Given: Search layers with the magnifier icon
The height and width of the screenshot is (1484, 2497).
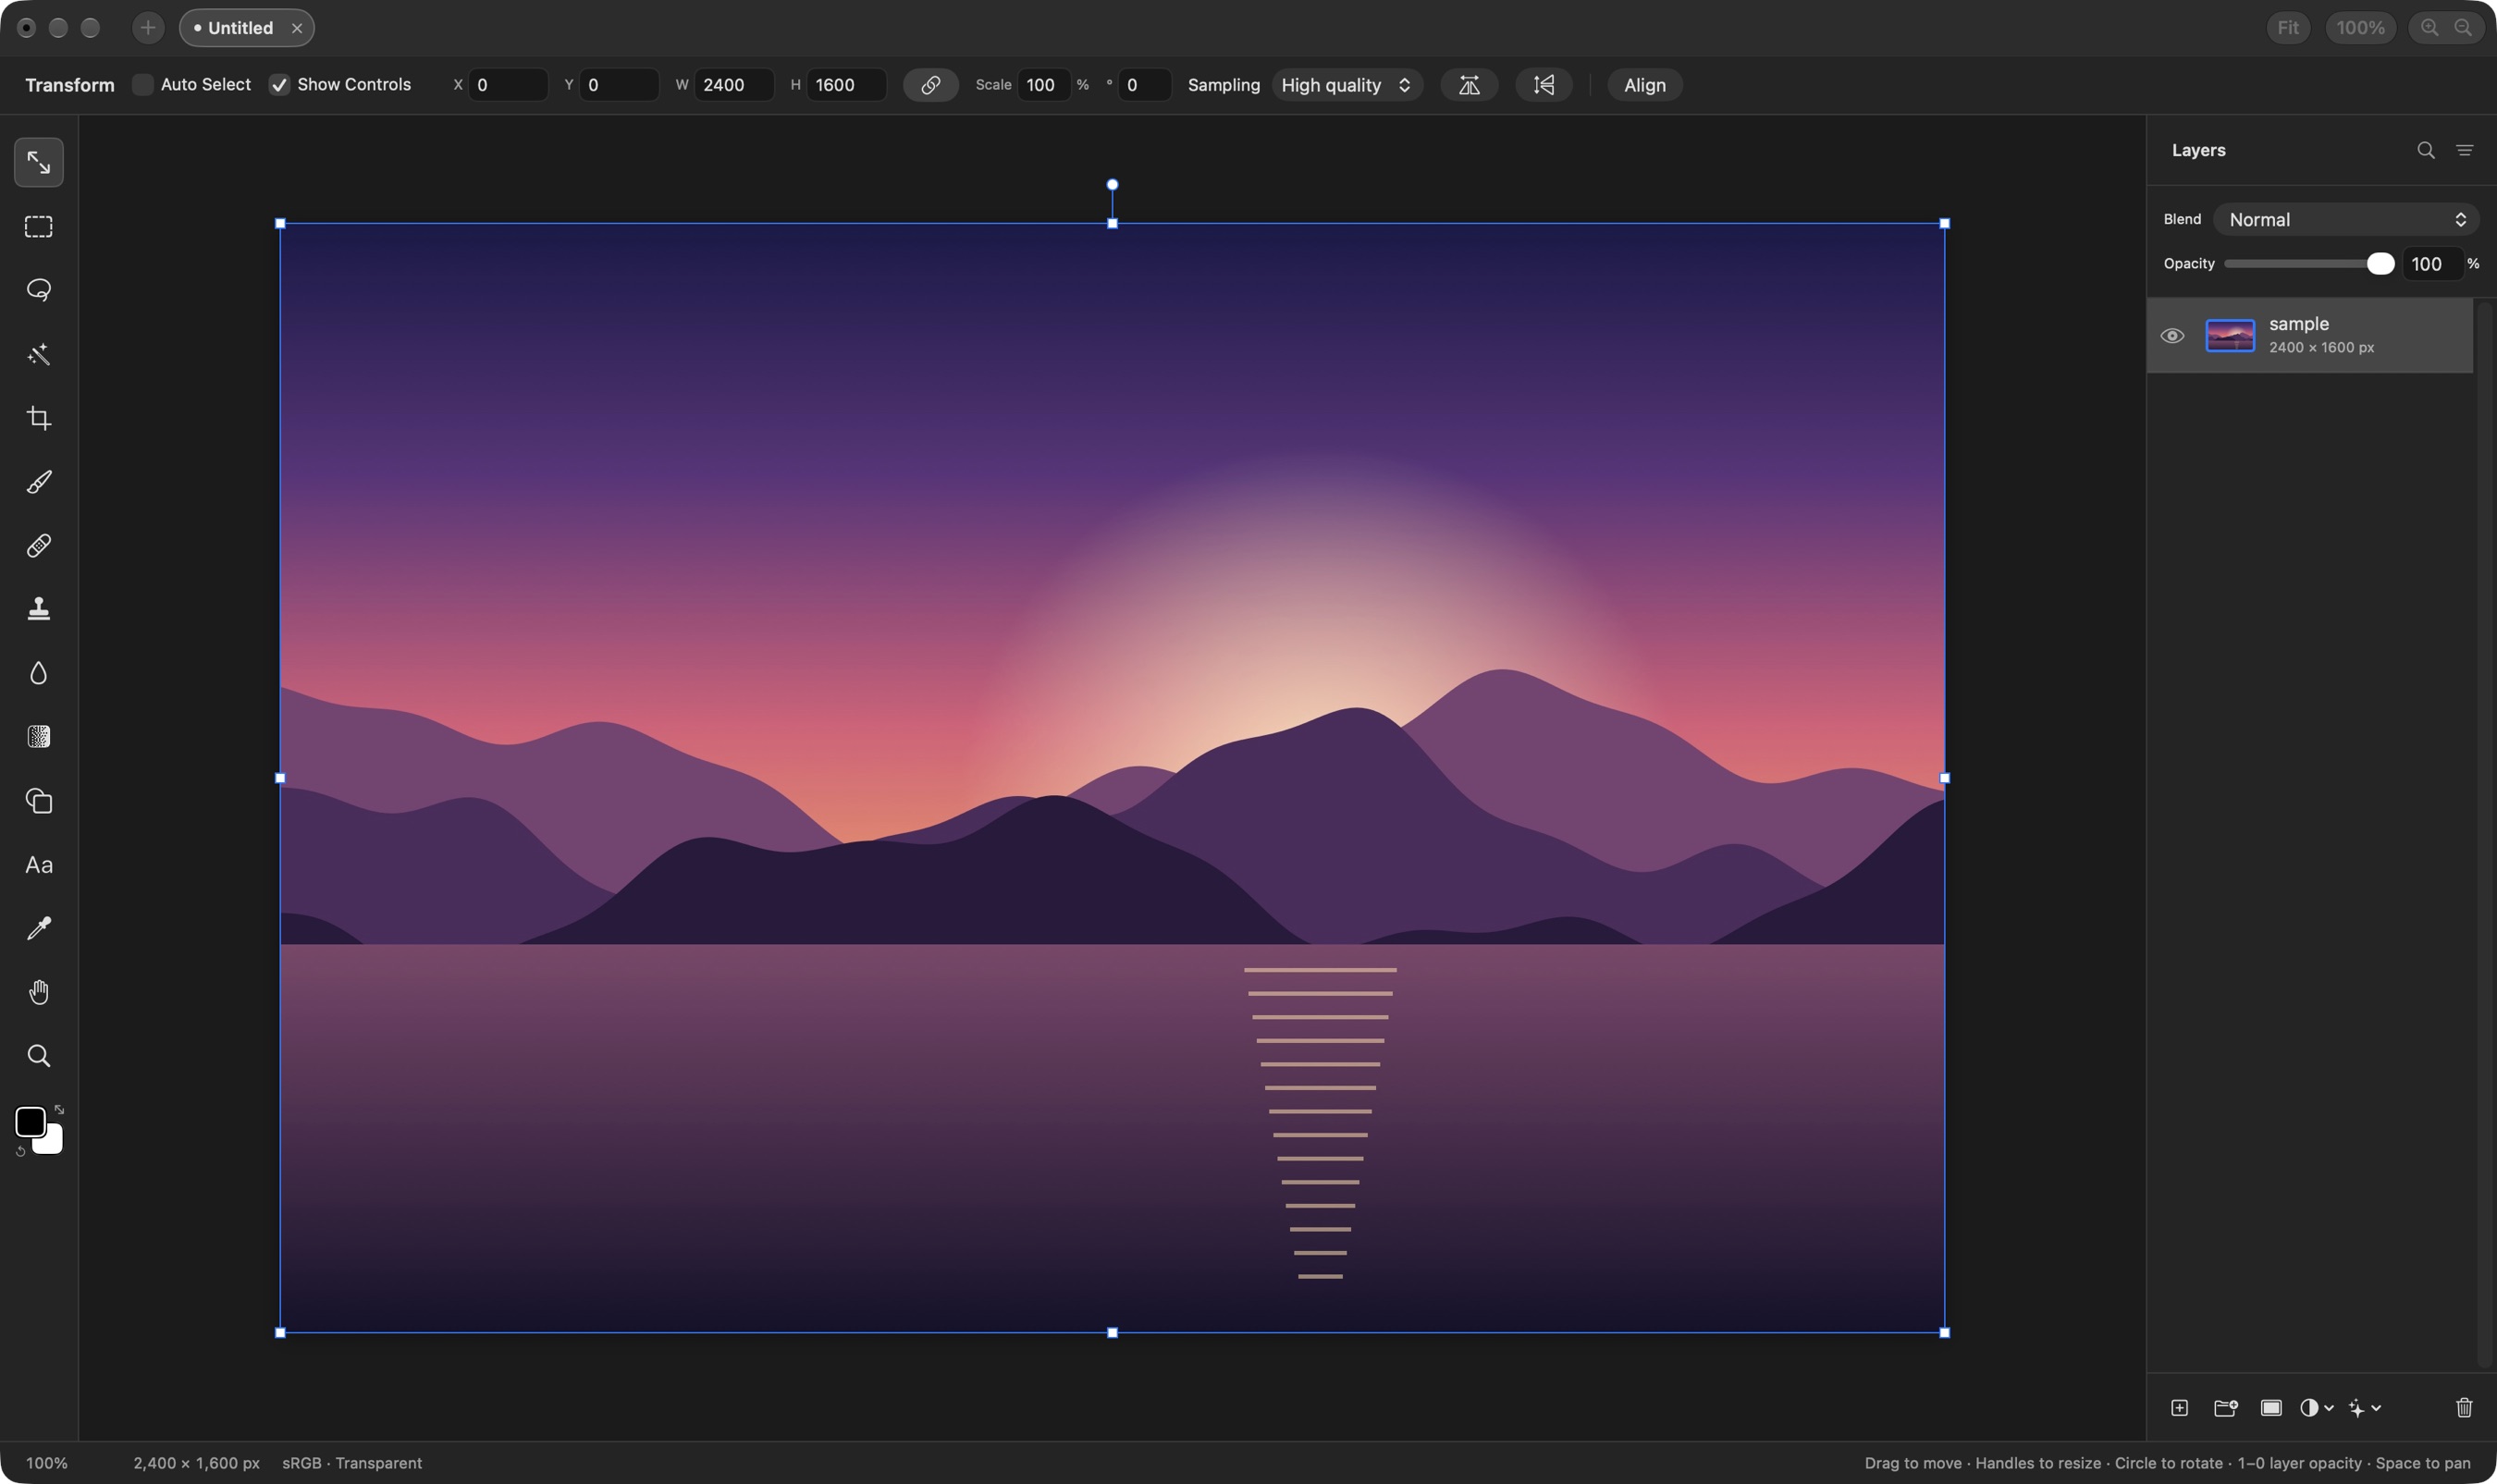Looking at the screenshot, I should point(2426,150).
